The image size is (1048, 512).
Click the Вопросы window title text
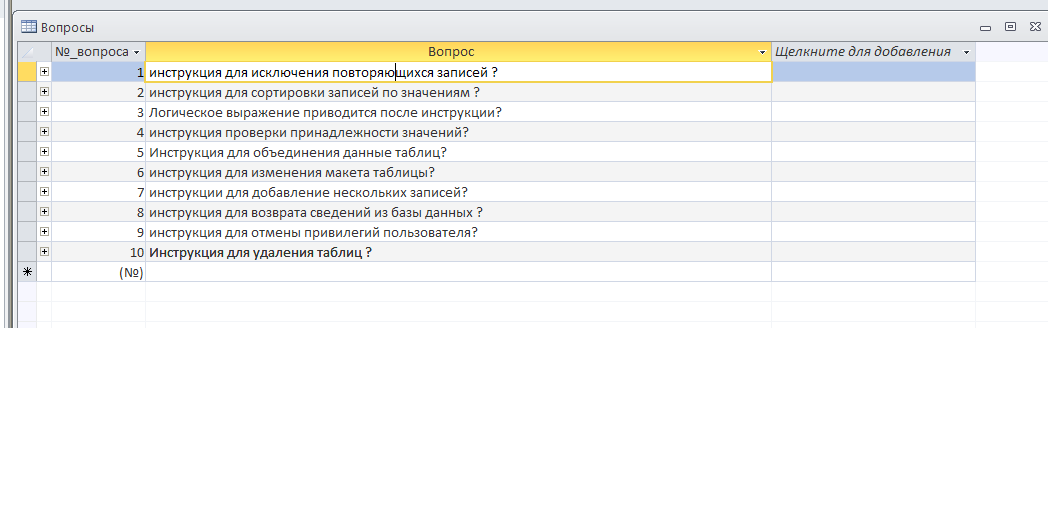click(x=68, y=27)
